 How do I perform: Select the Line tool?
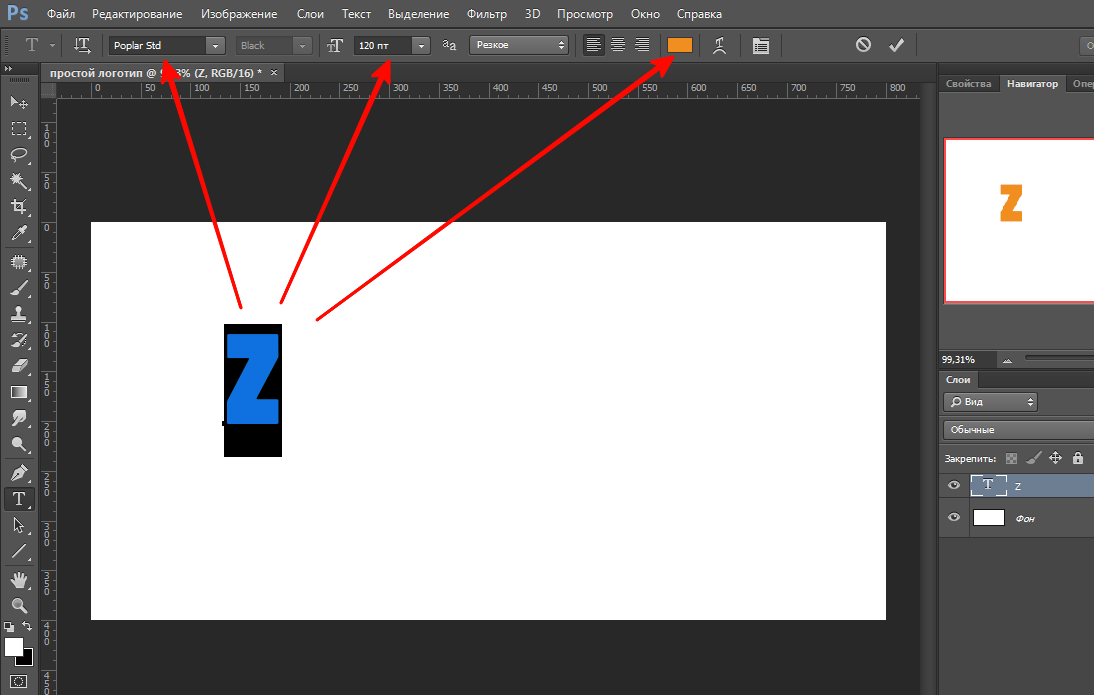click(19, 551)
